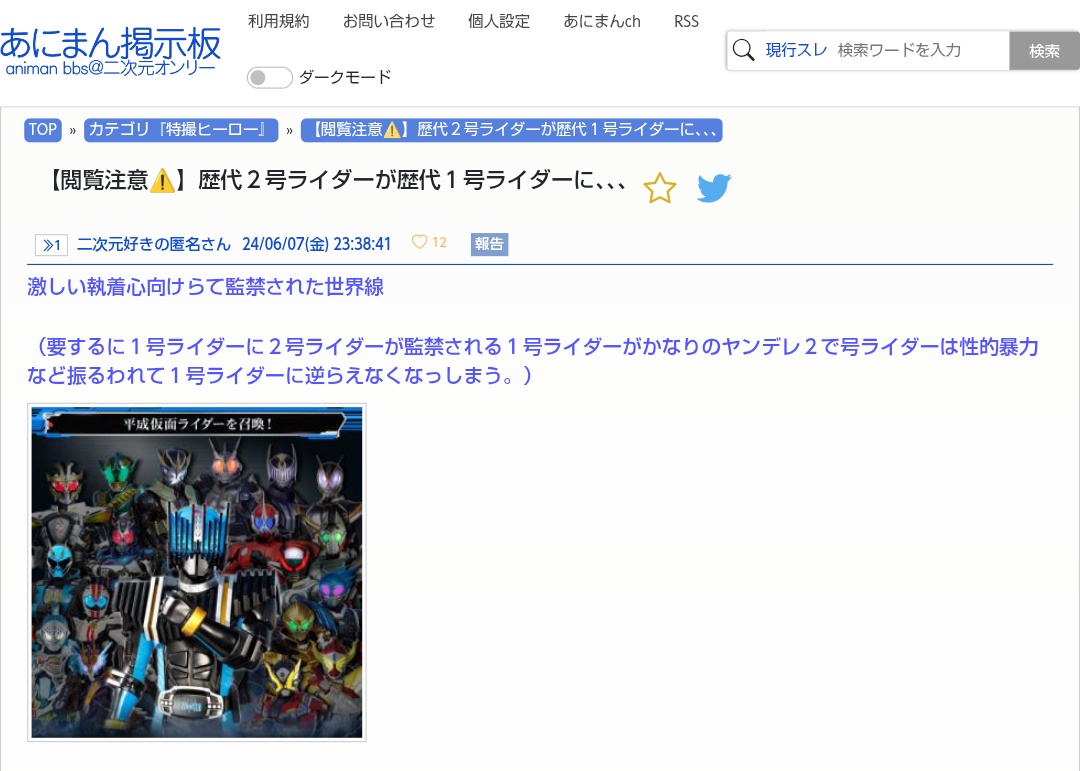Toggle the ダークモード switch

(269, 77)
